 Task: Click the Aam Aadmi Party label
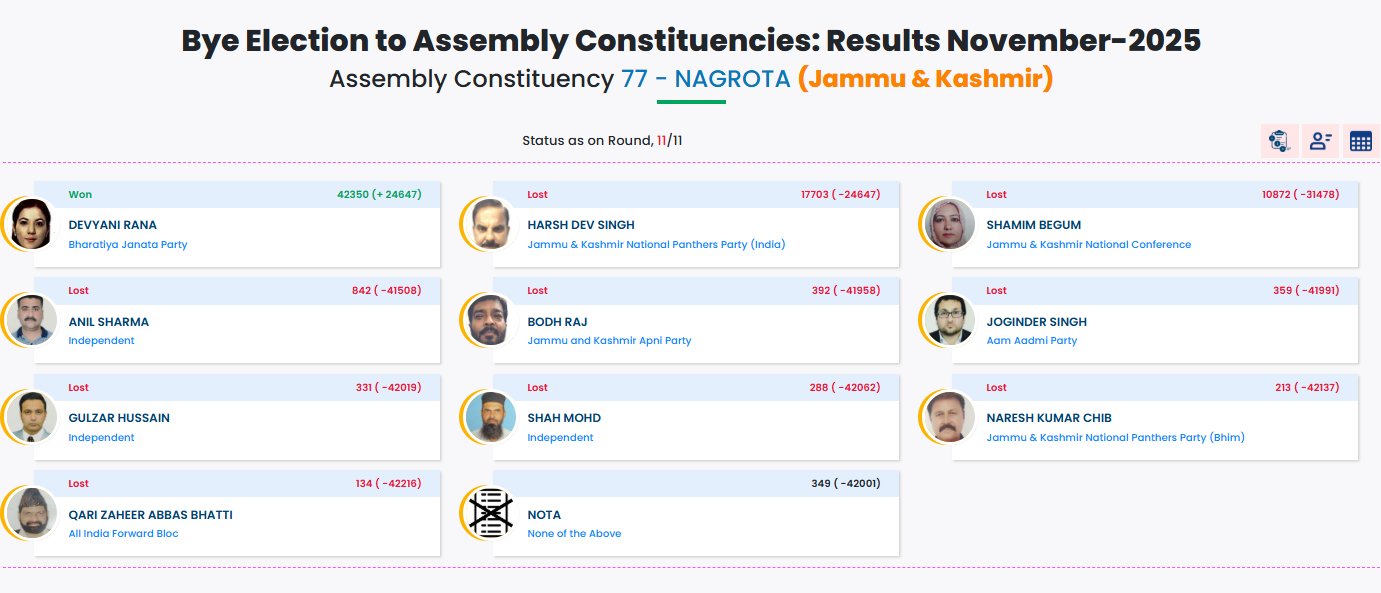[1031, 341]
